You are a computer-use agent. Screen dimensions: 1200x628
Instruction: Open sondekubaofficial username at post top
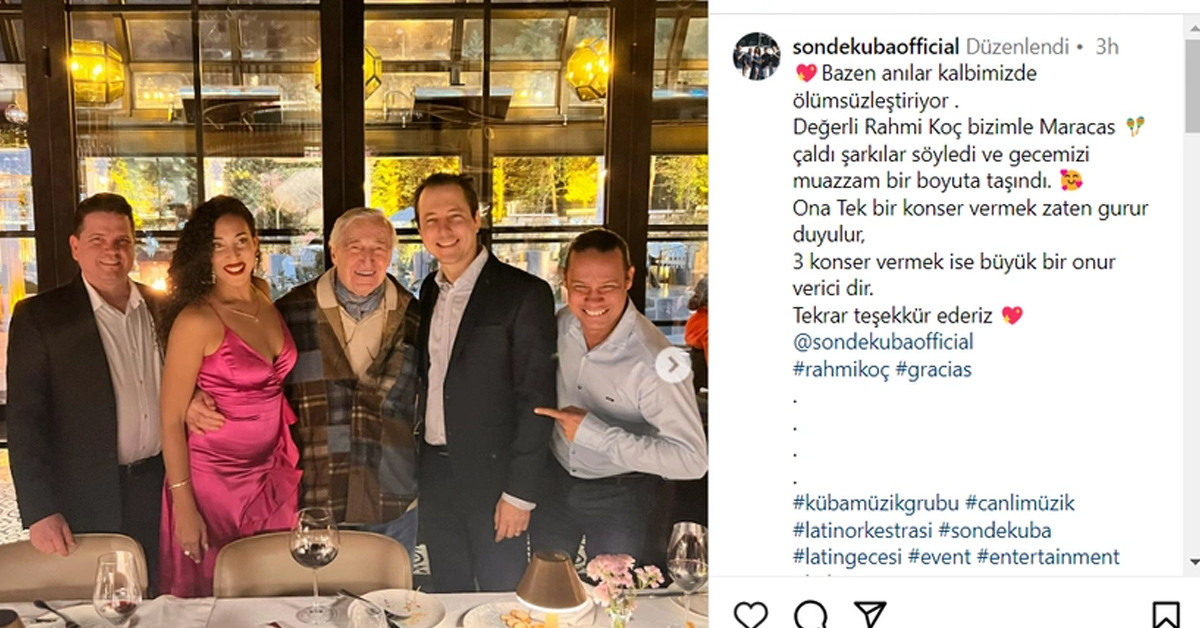pos(875,47)
